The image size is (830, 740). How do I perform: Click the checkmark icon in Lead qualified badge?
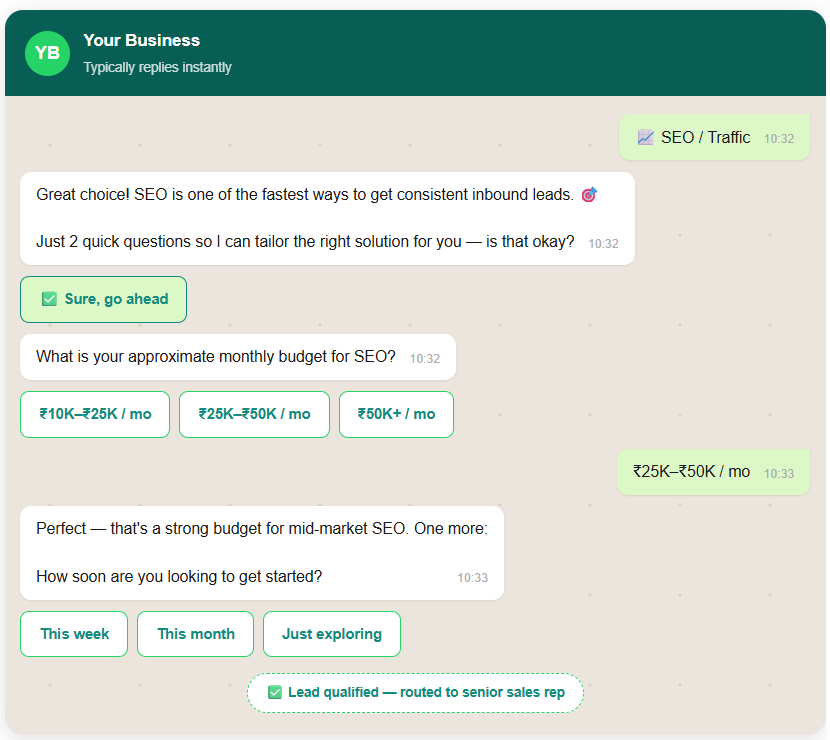click(x=275, y=692)
